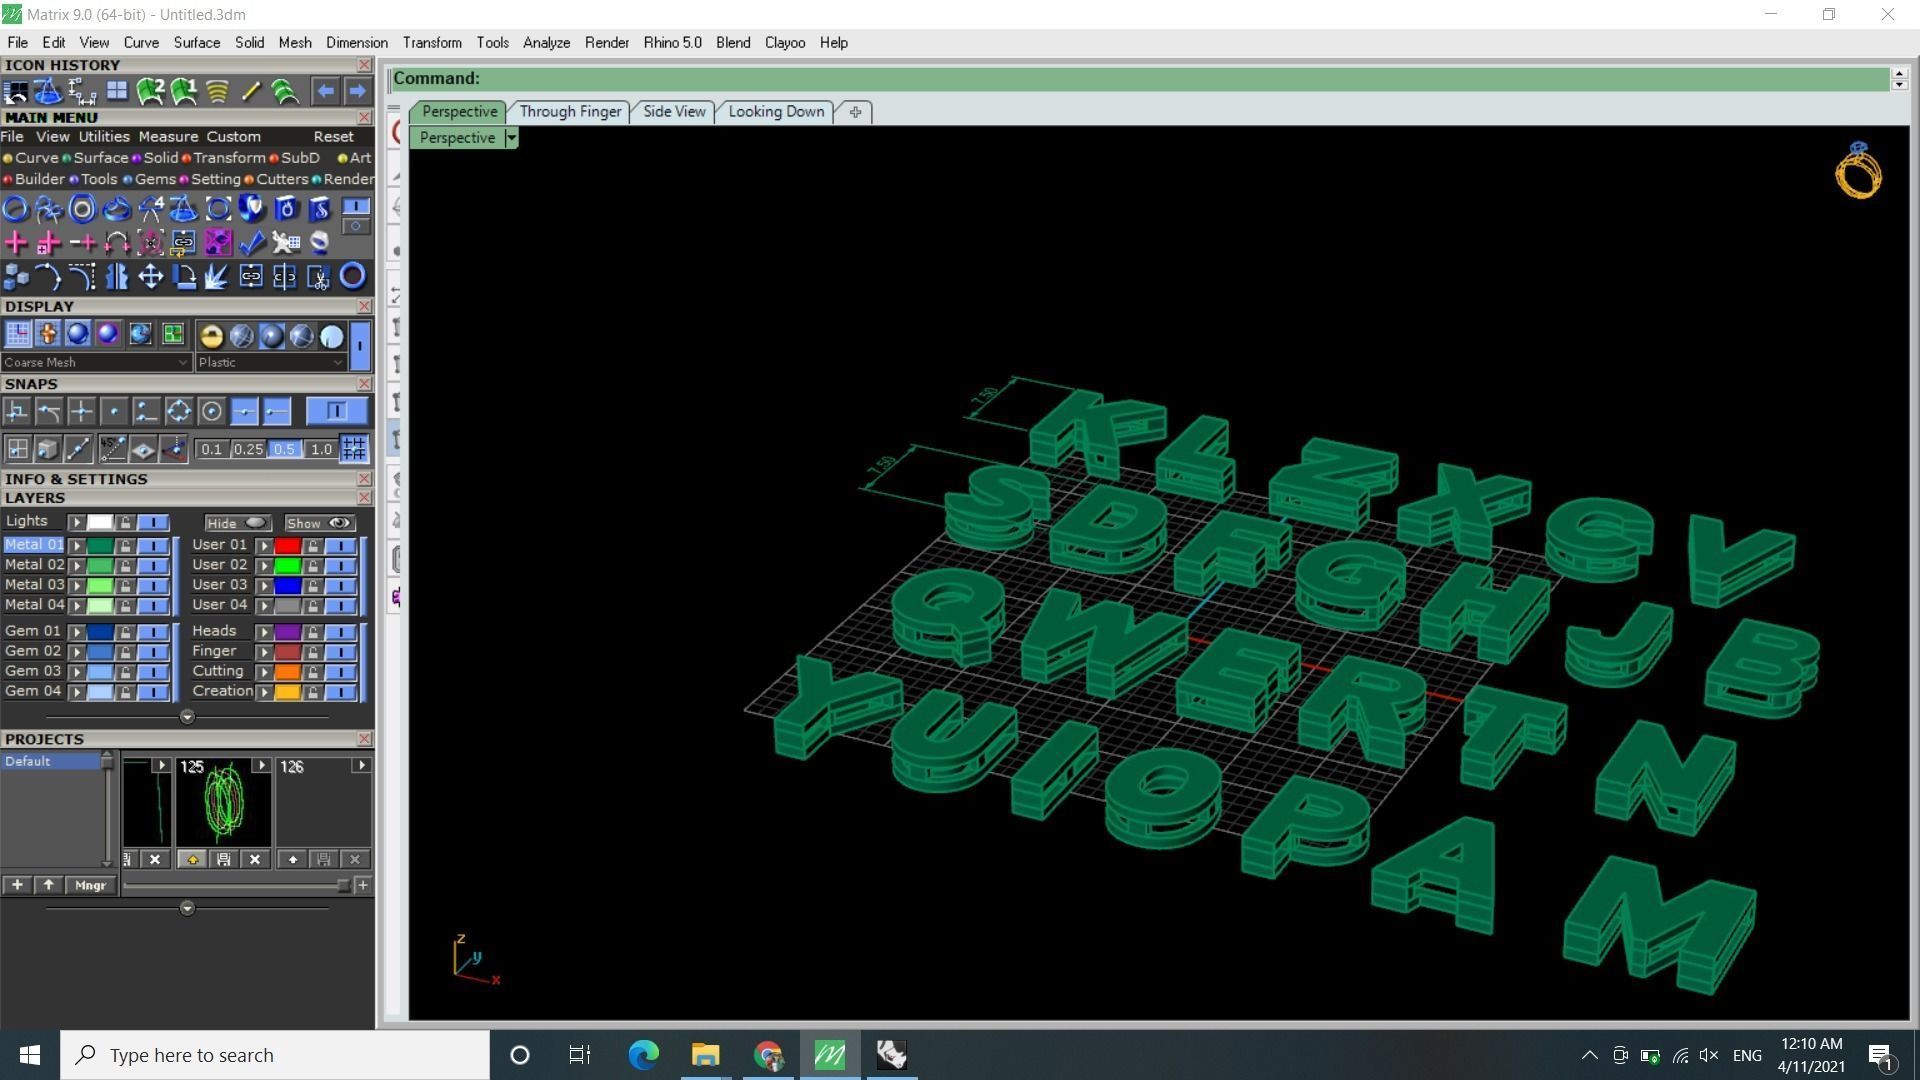This screenshot has width=1920, height=1080.
Task: Toggle the lock for Finger layer
Action: 312,652
